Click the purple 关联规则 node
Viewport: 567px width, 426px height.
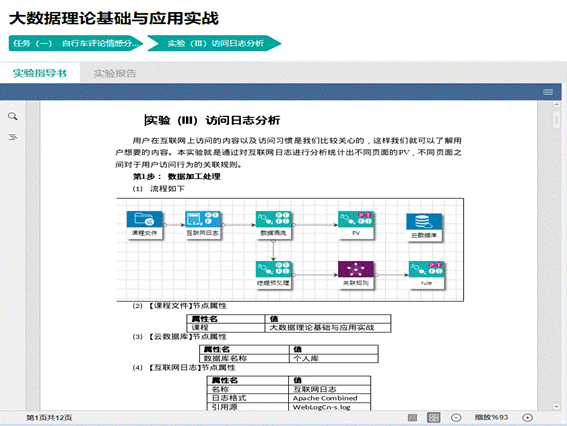pos(355,275)
